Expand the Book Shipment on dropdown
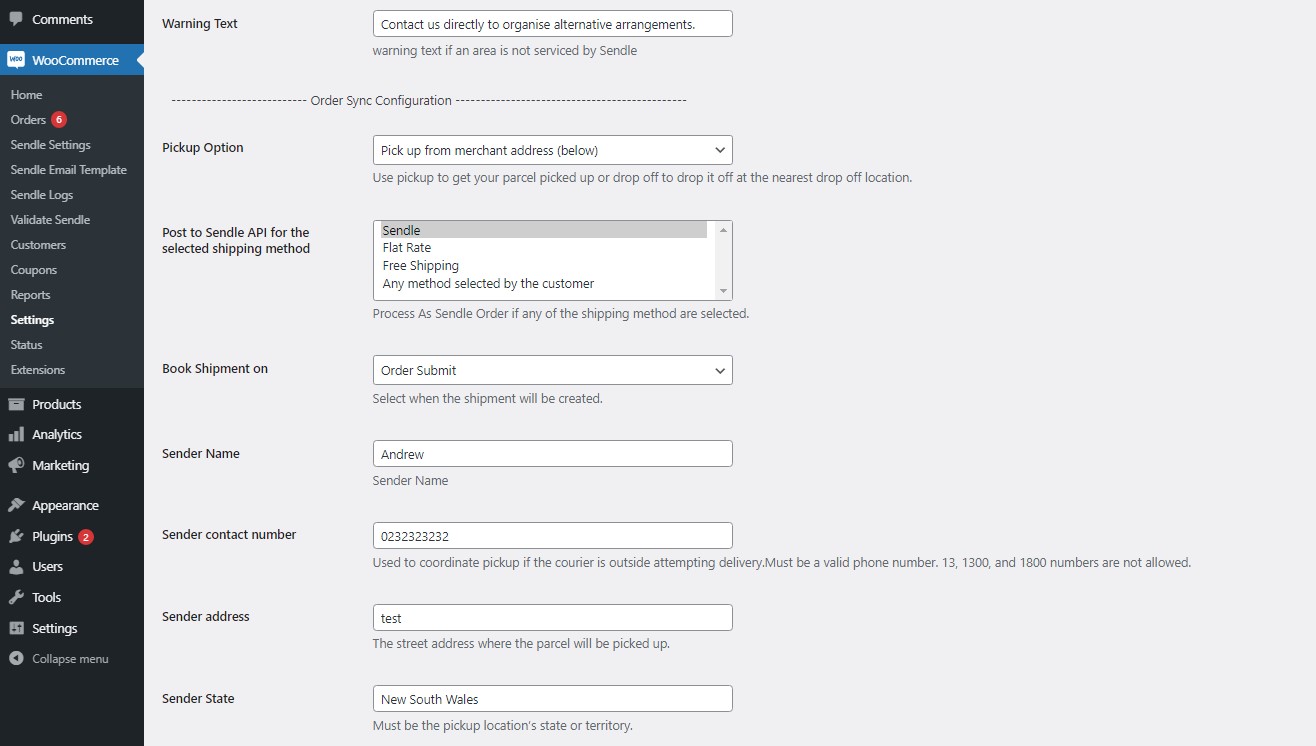The width and height of the screenshot is (1316, 746). tap(552, 370)
